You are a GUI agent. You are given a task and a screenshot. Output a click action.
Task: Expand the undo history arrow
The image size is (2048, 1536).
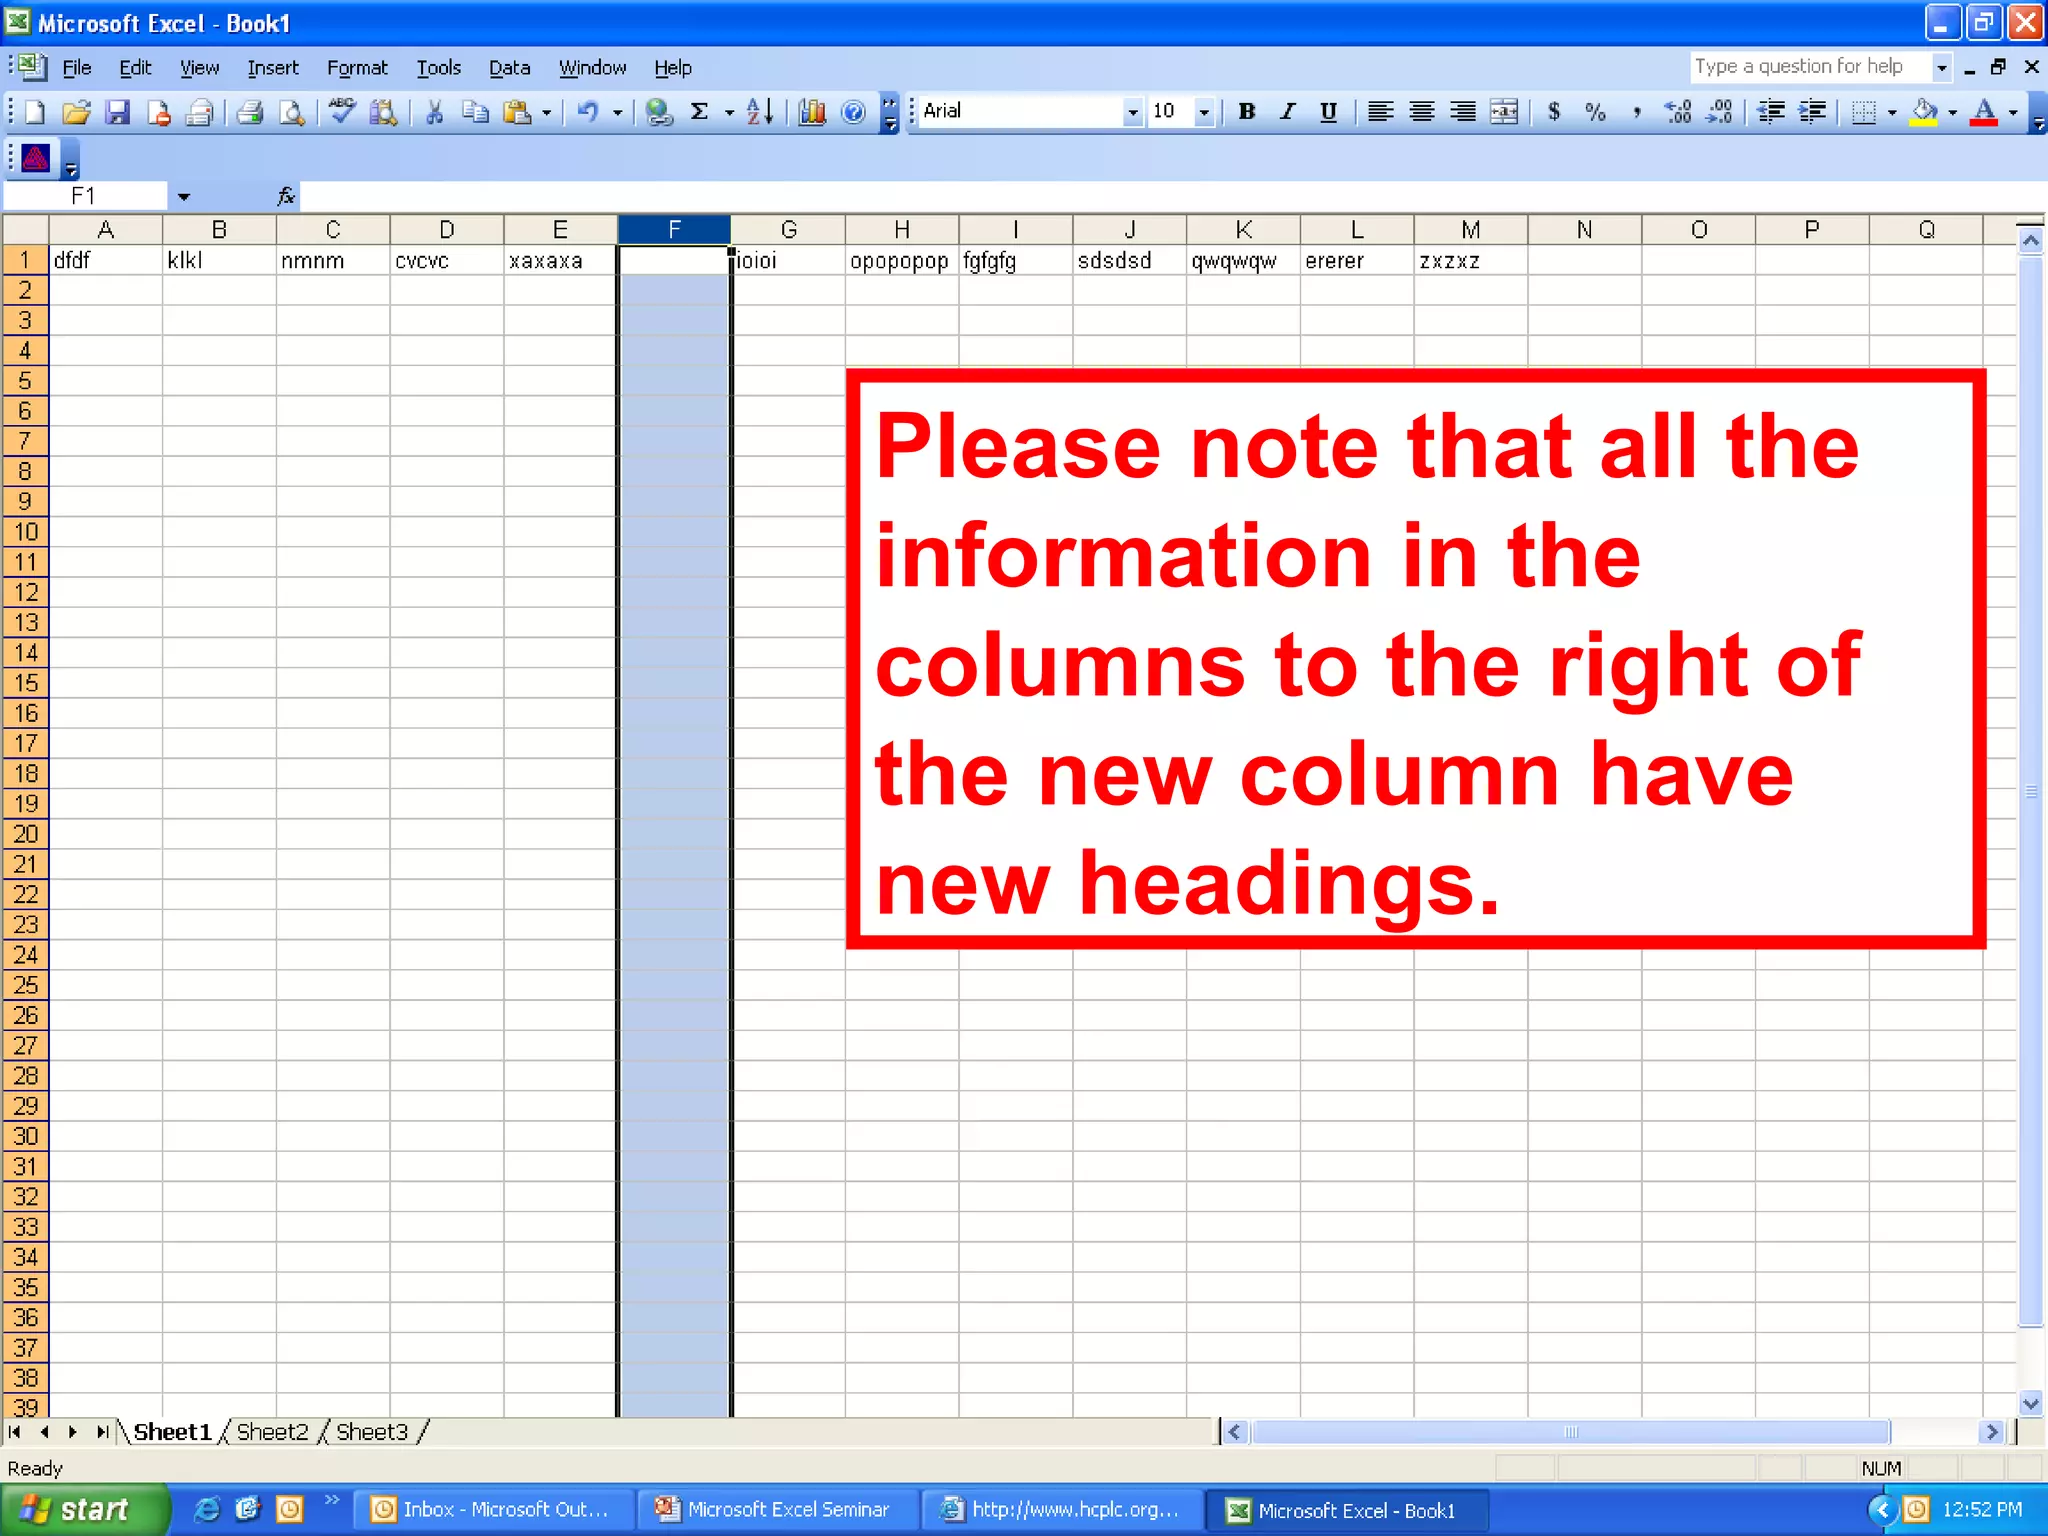click(617, 112)
